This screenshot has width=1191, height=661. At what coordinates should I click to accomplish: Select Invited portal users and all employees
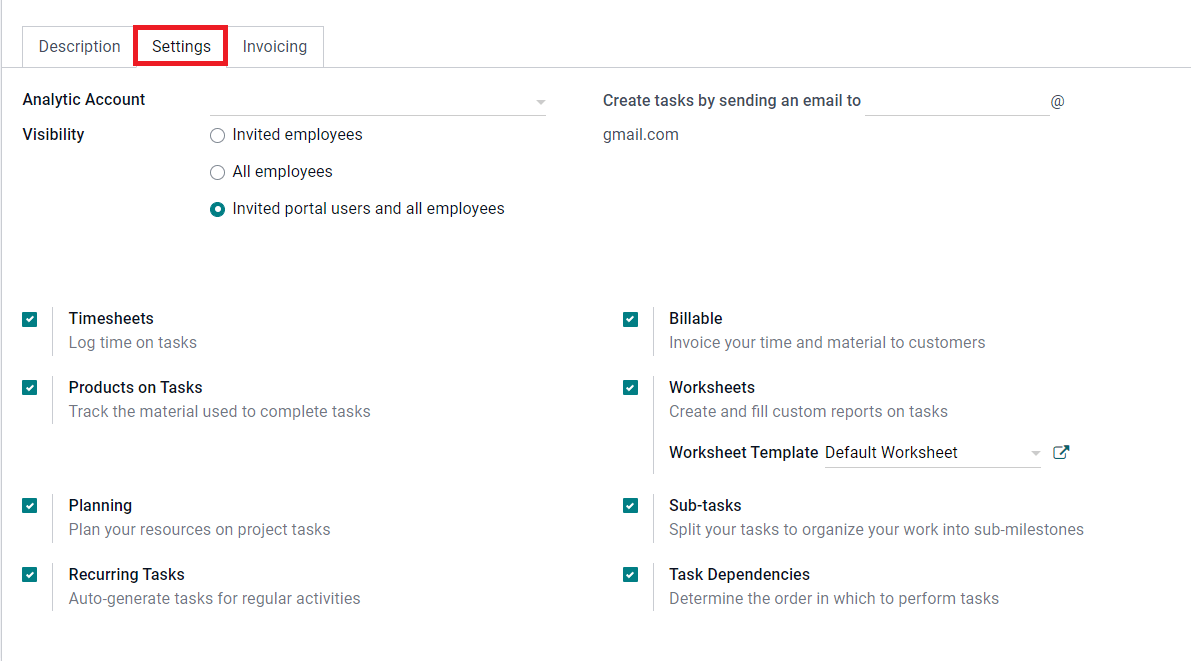pyautogui.click(x=217, y=210)
